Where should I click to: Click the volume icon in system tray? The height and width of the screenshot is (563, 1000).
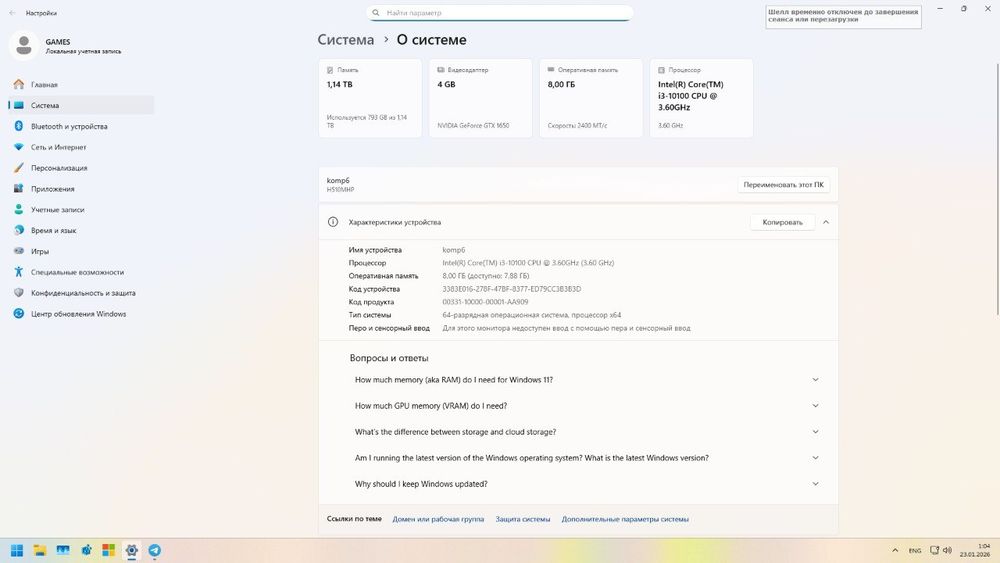(x=949, y=550)
